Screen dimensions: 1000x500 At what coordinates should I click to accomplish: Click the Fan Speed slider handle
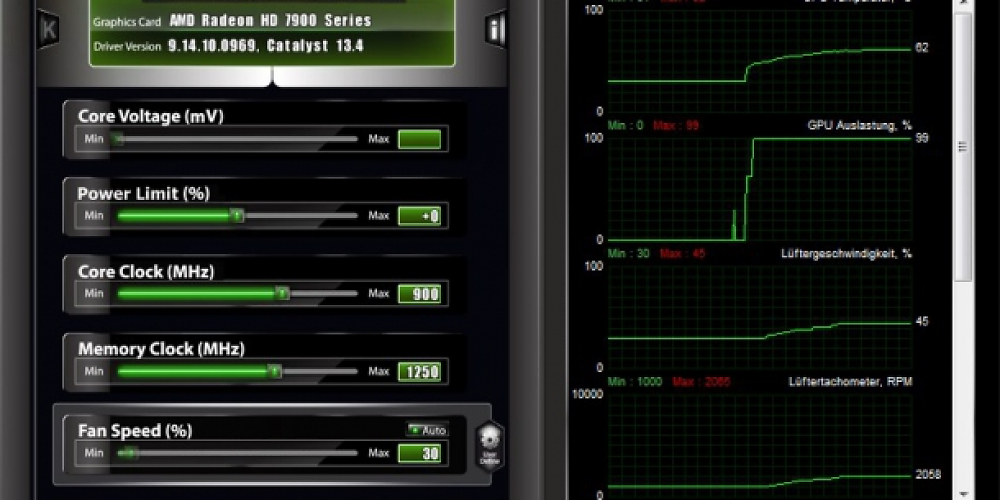tap(128, 453)
